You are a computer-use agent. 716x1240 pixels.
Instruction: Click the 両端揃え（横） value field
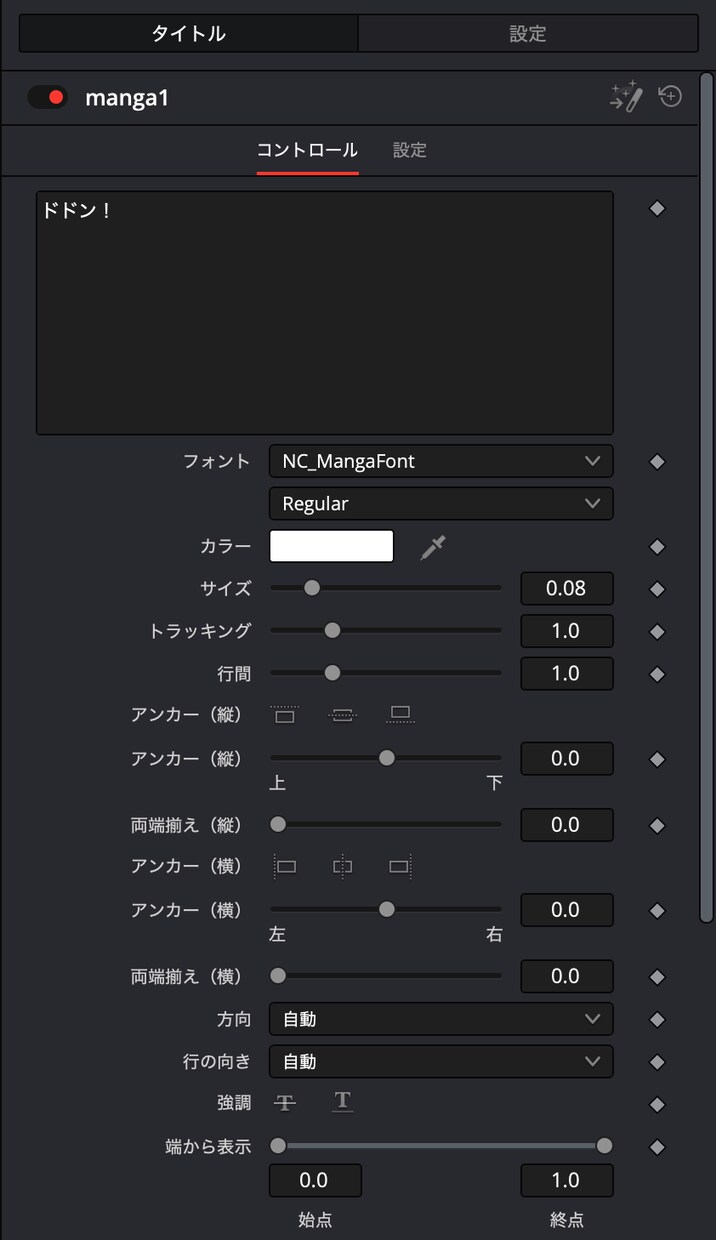click(567, 976)
